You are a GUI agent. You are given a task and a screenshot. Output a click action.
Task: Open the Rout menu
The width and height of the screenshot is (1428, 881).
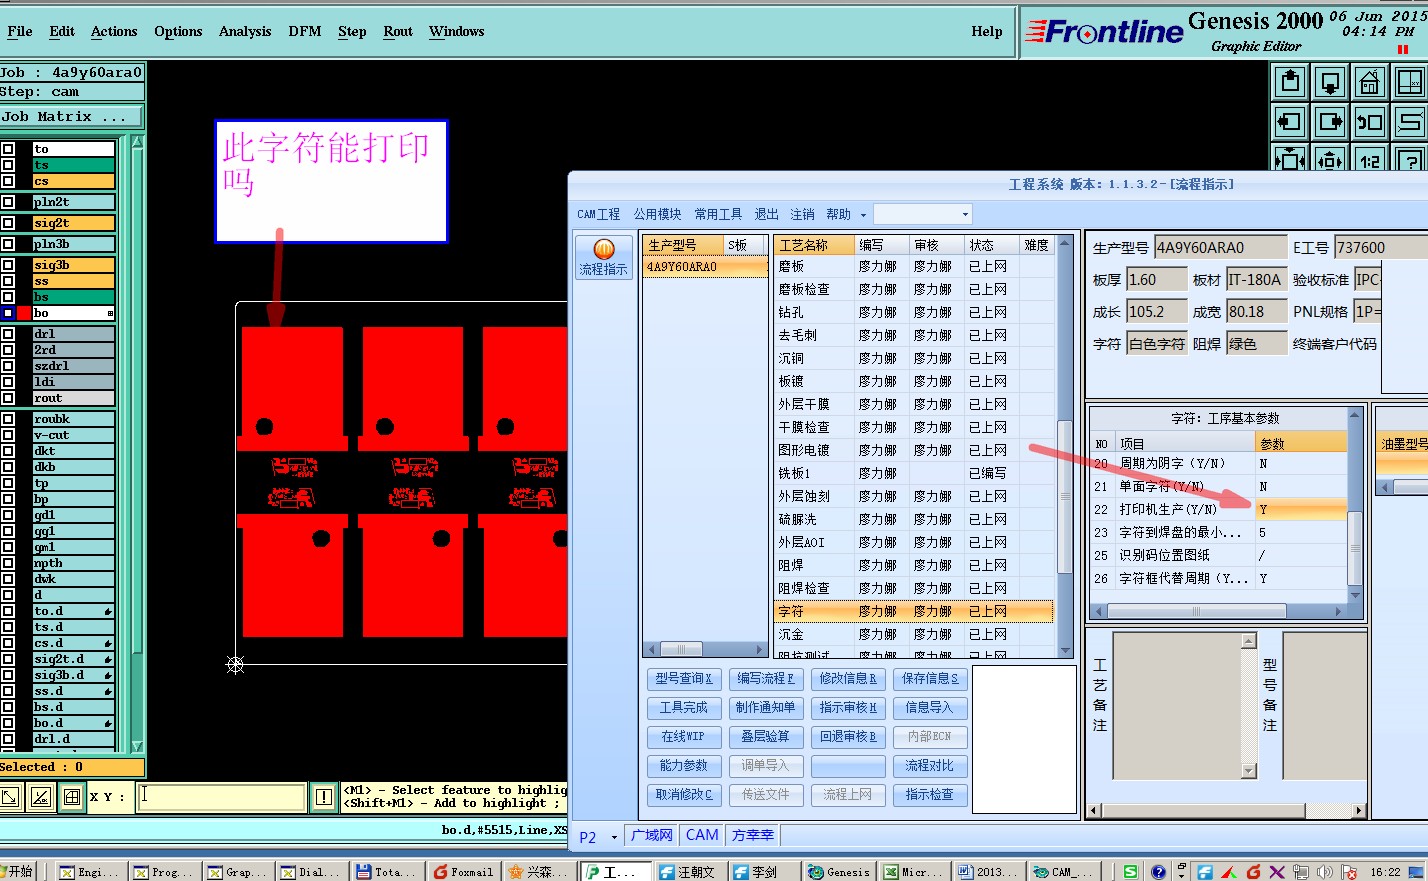(398, 31)
